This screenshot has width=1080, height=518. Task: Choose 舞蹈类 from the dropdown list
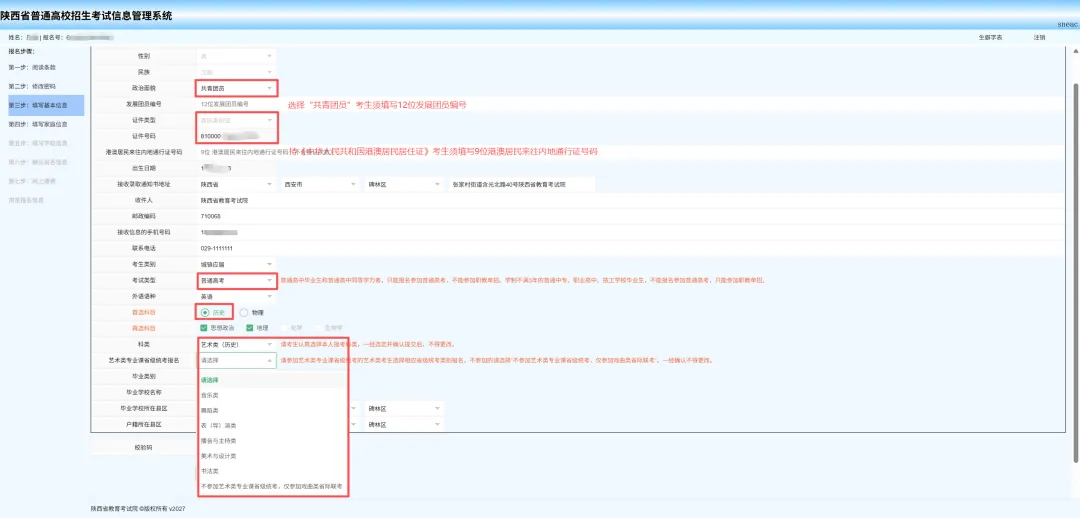[x=272, y=411]
